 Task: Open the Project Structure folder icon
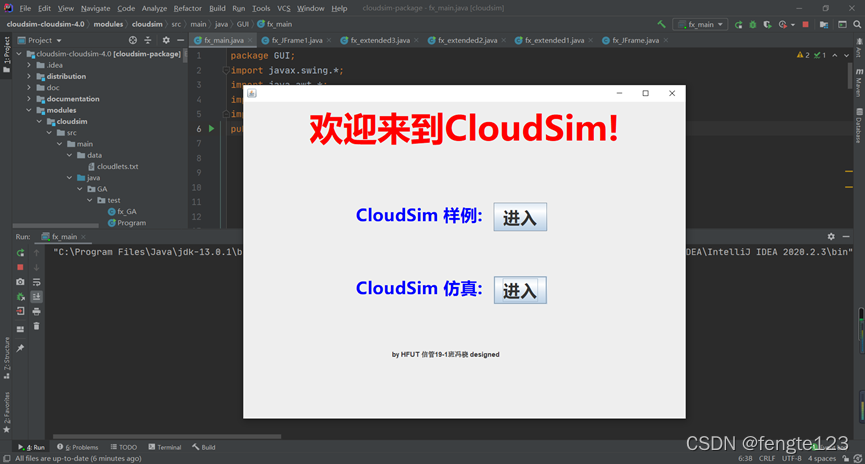tap(824, 24)
